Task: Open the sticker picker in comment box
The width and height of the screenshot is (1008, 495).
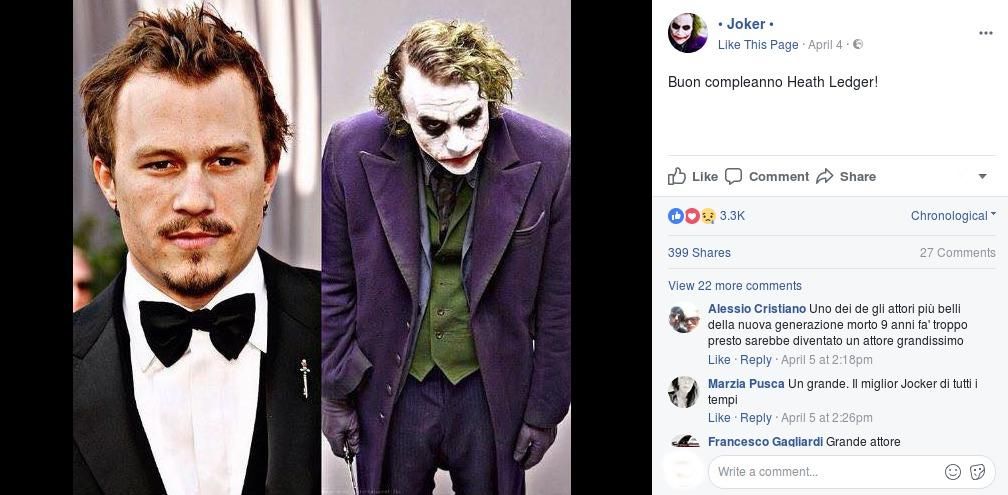Action: click(x=979, y=472)
